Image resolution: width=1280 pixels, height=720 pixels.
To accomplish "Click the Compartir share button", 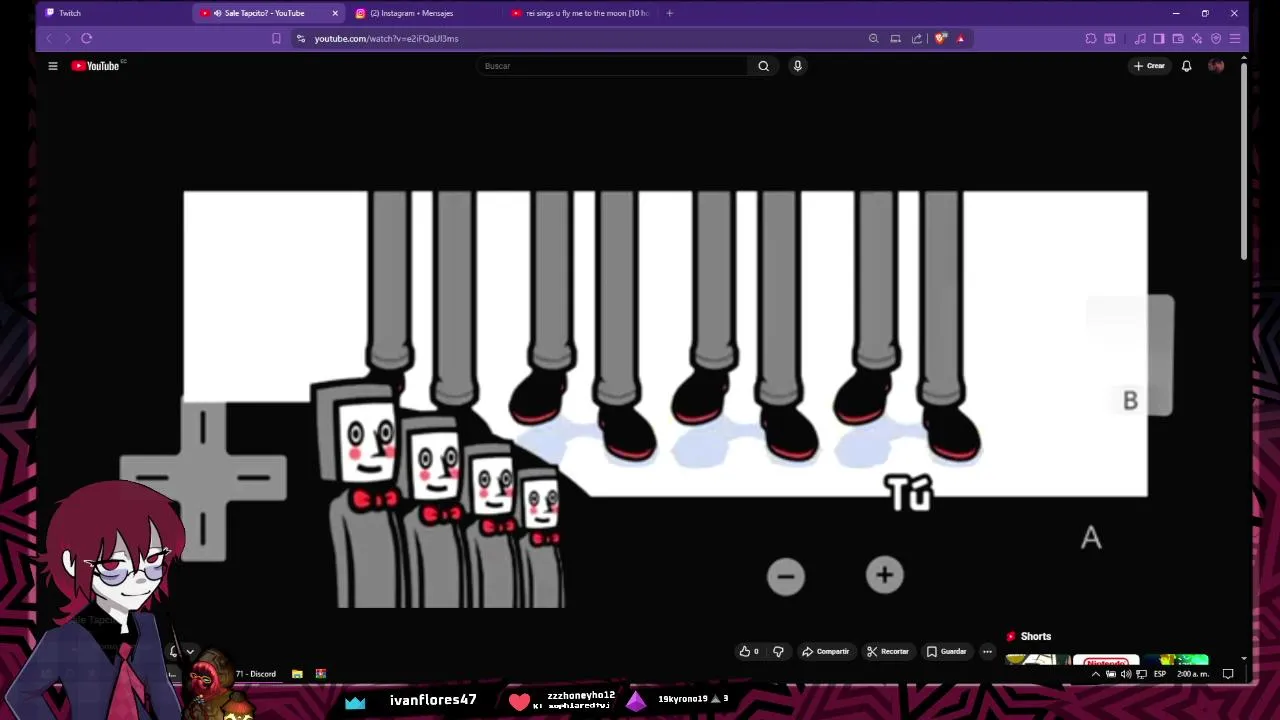I will tap(825, 651).
